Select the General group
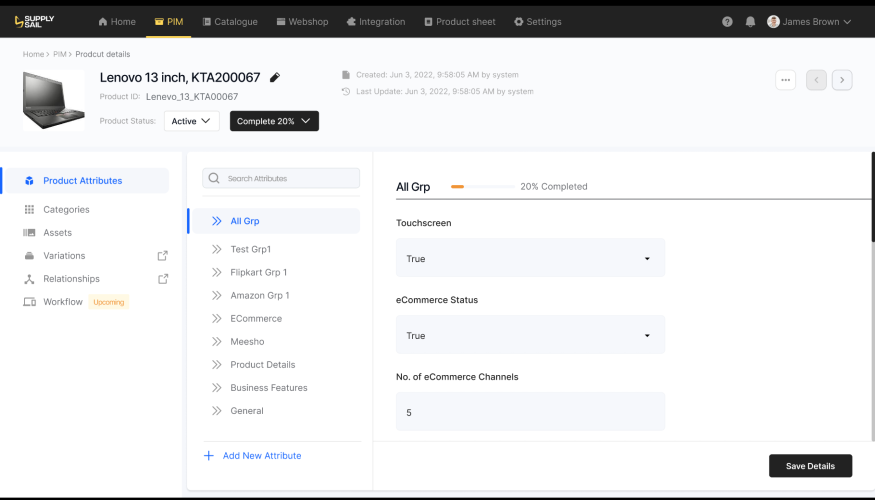The height and width of the screenshot is (500, 875). (x=247, y=411)
